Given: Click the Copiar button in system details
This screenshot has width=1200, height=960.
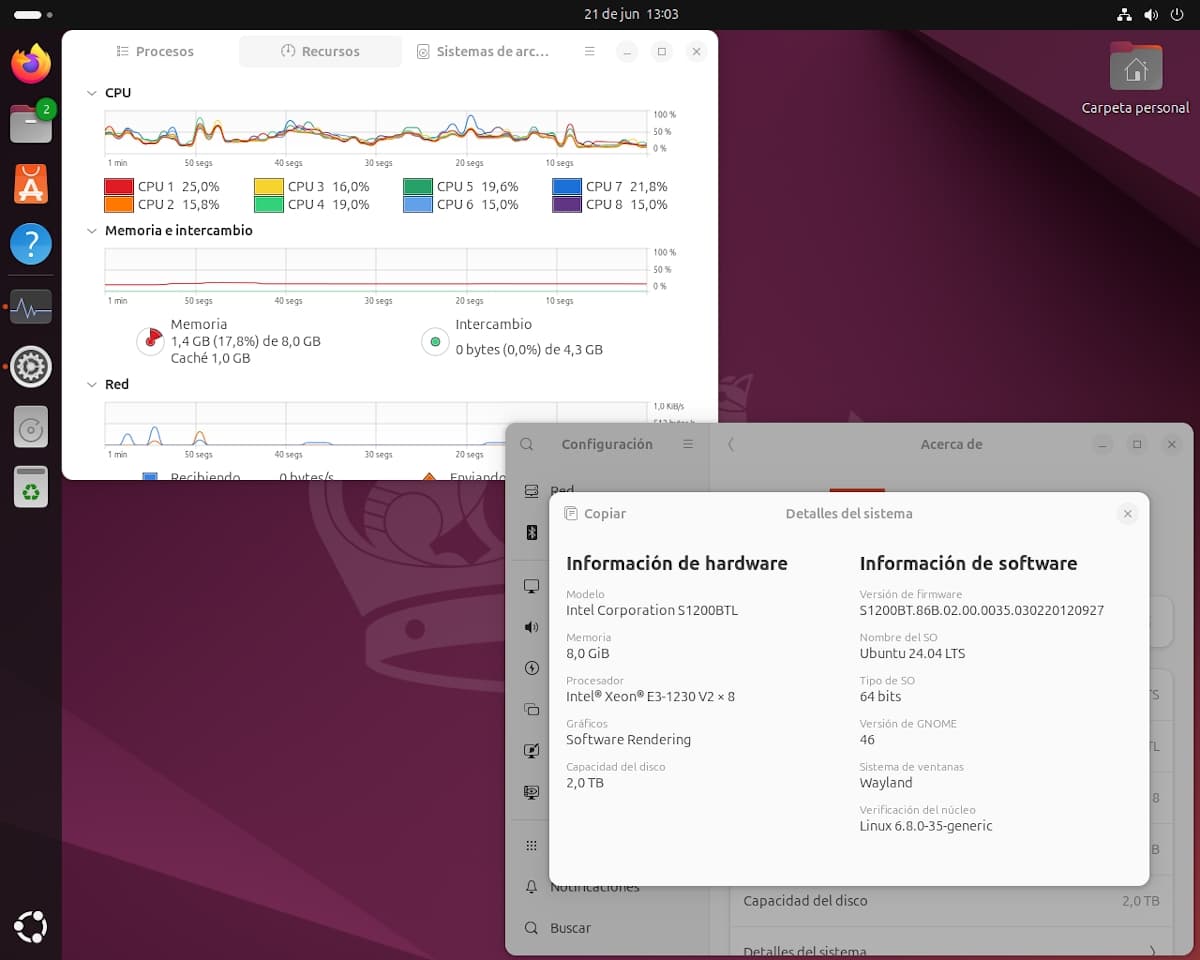Looking at the screenshot, I should click(595, 513).
